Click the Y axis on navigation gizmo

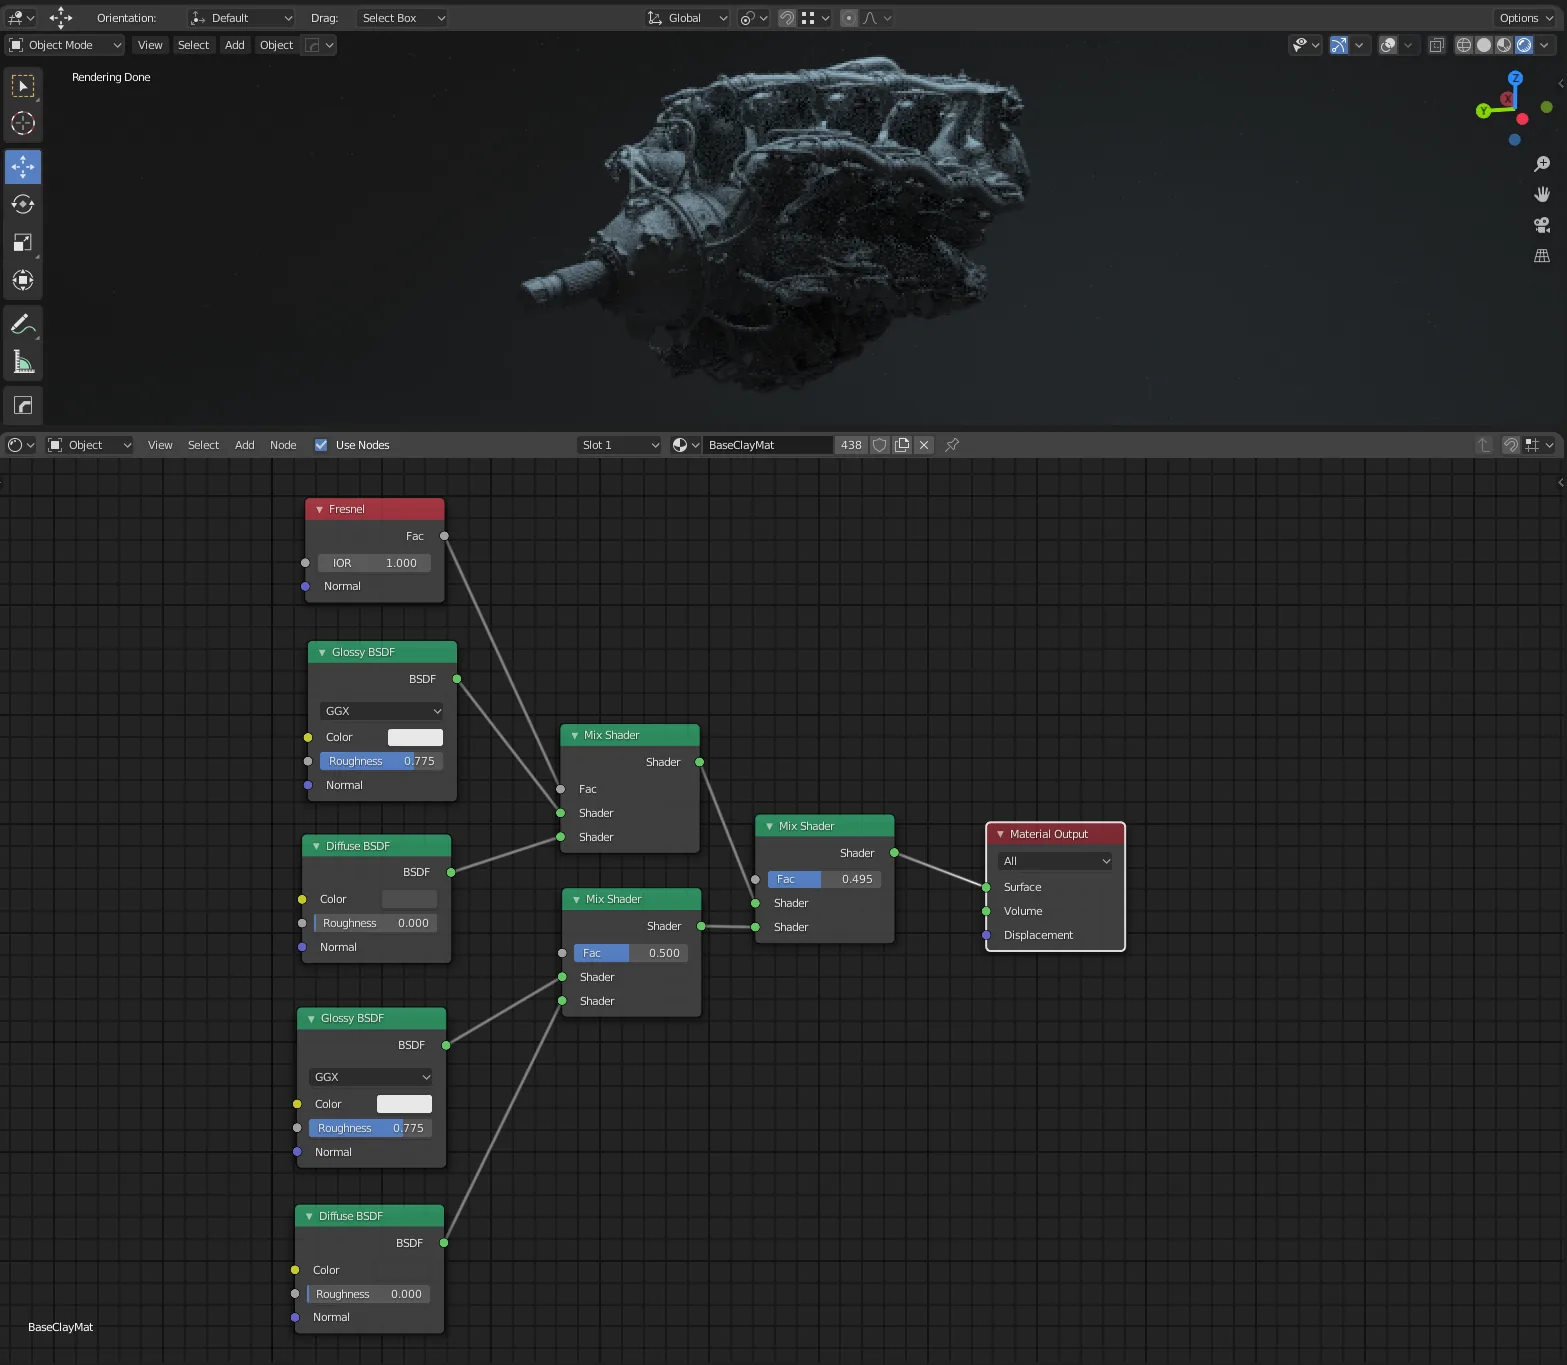pos(1484,111)
